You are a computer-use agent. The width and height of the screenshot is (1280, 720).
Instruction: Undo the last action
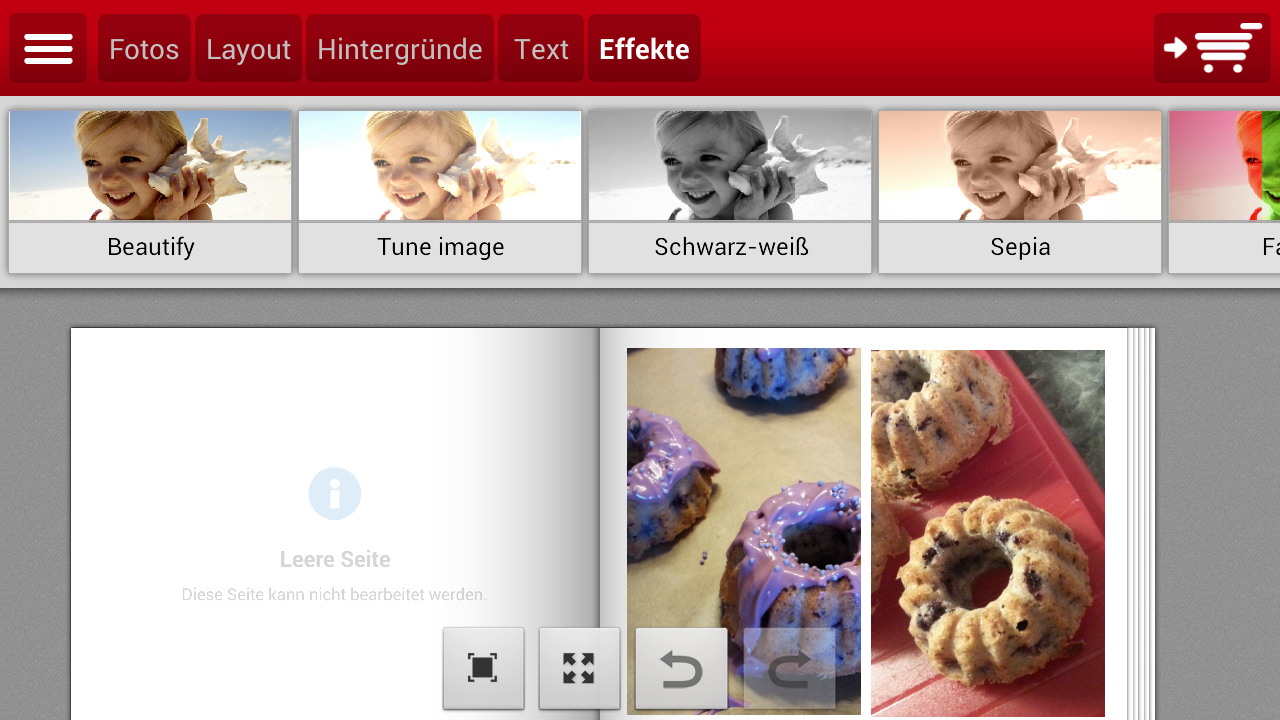tap(681, 668)
